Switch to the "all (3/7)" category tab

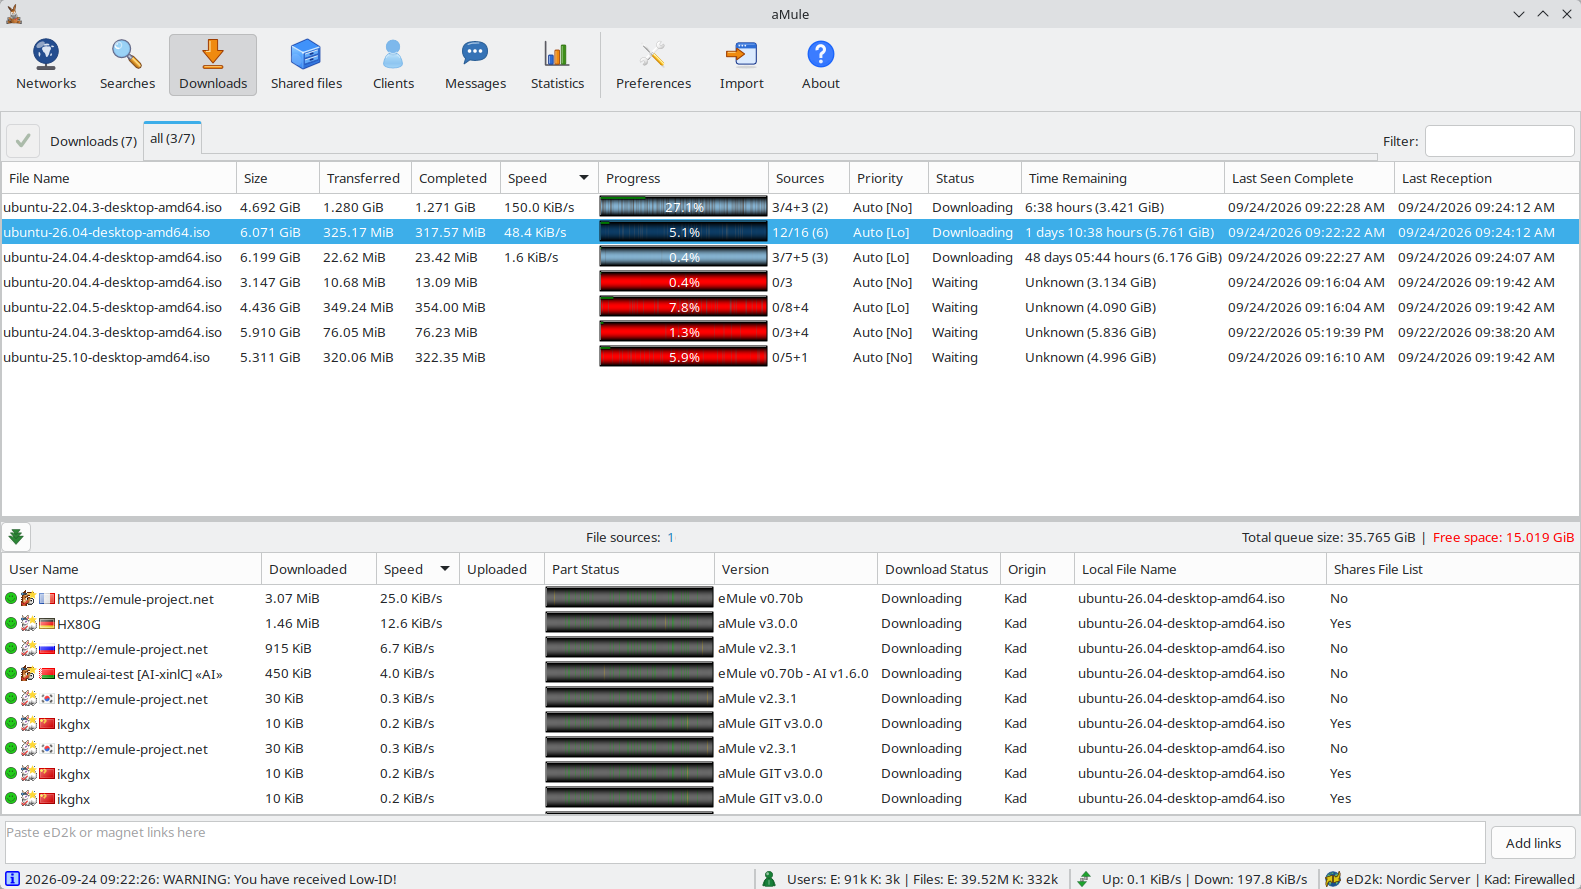(172, 139)
